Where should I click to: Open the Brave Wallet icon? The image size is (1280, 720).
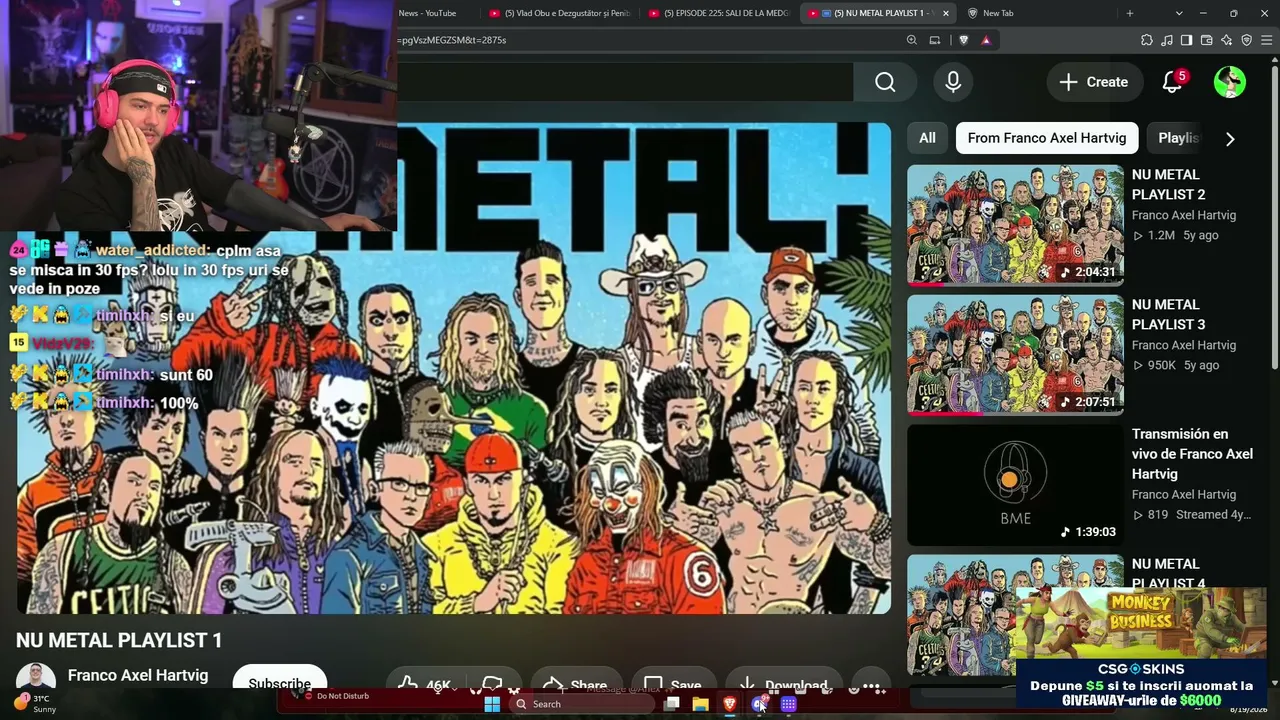(x=1206, y=40)
